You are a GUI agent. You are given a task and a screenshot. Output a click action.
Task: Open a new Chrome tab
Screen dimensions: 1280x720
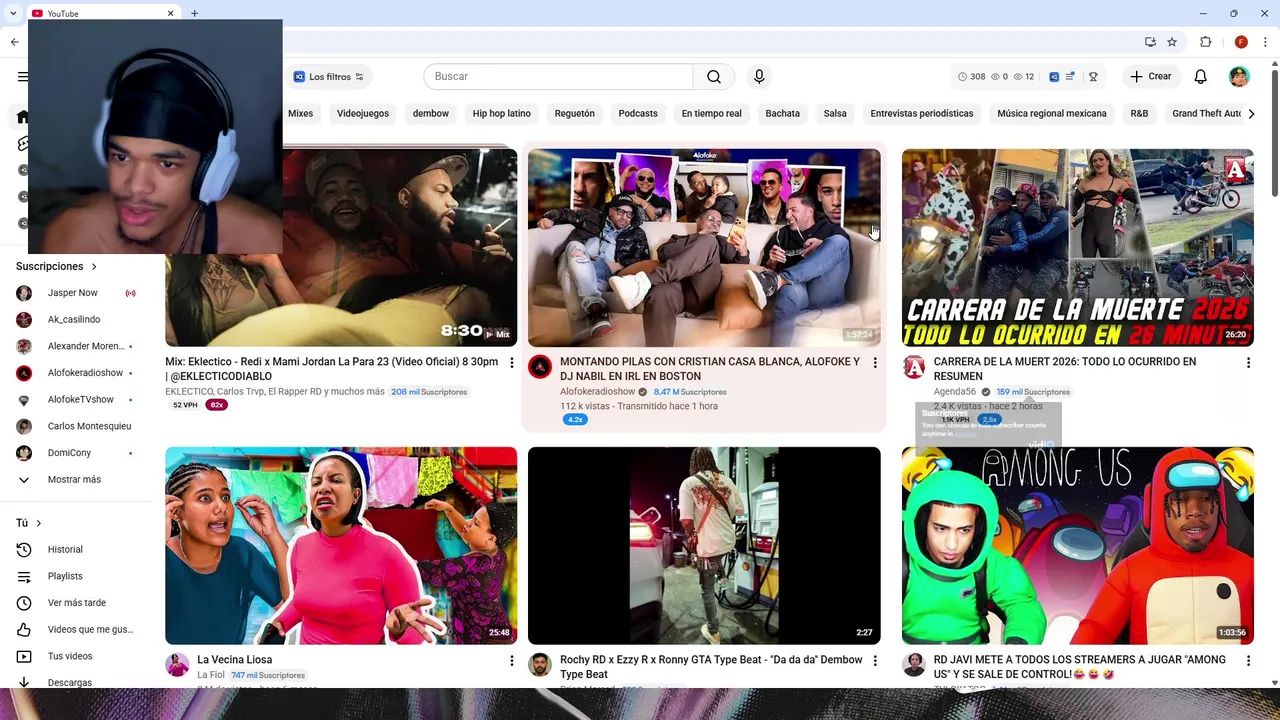(x=194, y=14)
